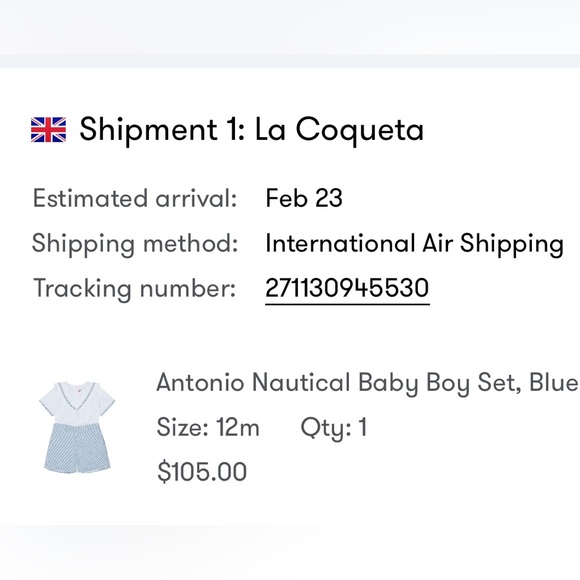This screenshot has width=580, height=580.
Task: Select the Shipment 1: La Coqueta heading
Action: (x=252, y=130)
